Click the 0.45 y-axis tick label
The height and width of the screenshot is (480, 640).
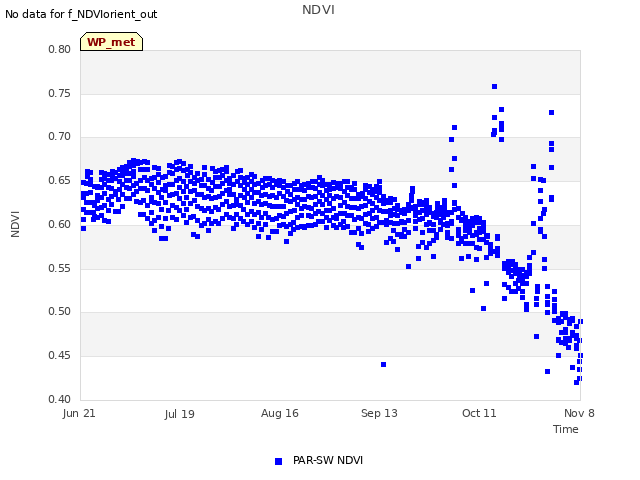(60, 356)
